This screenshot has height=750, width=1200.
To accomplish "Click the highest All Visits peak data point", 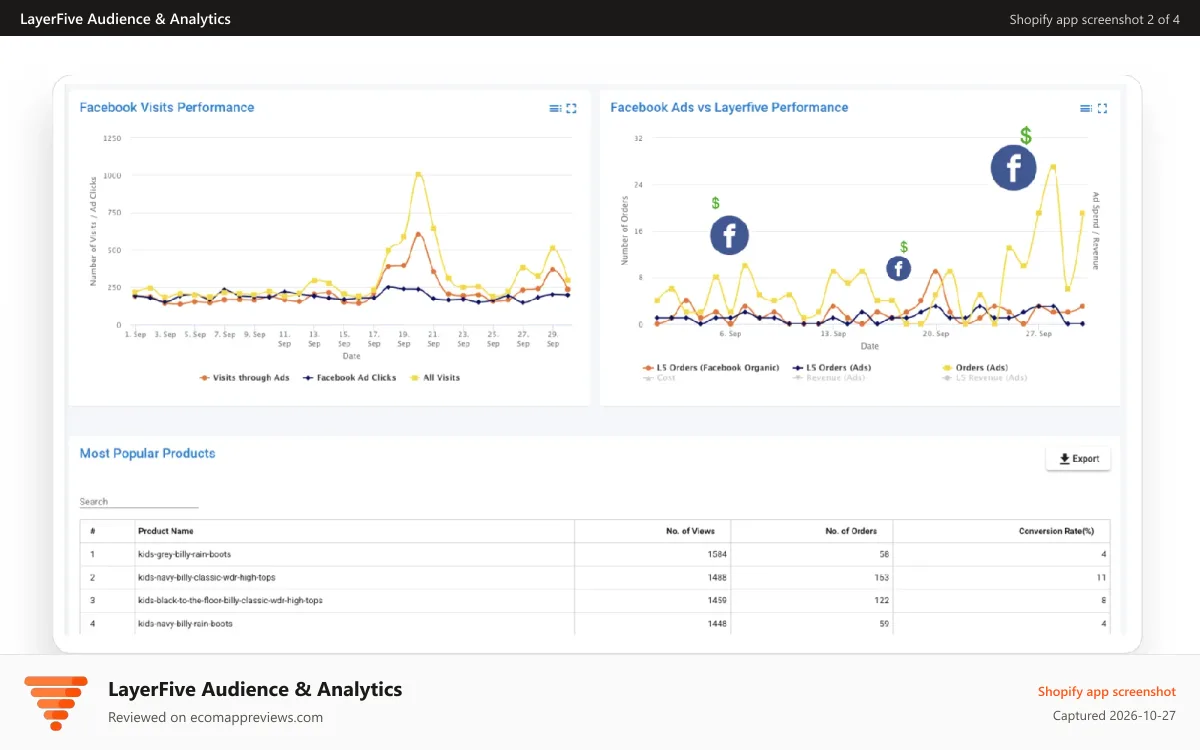I will click(418, 174).
